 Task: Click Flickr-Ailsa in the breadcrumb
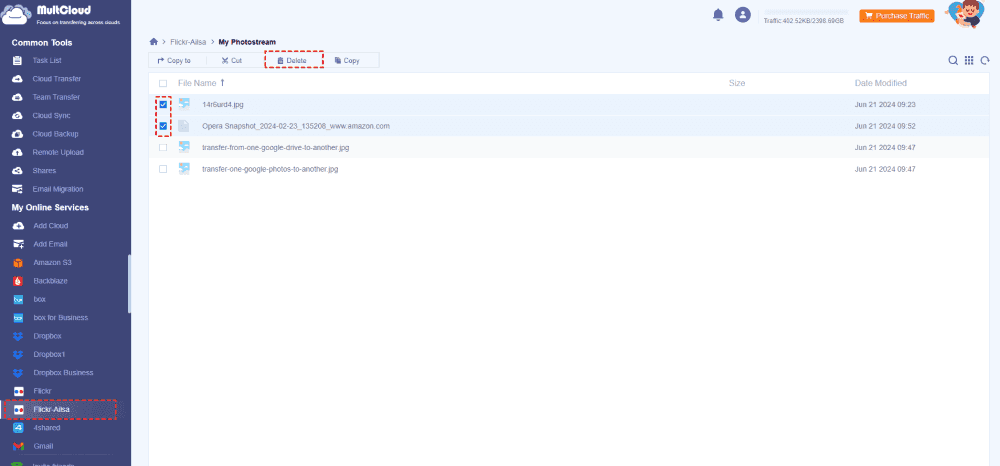click(188, 42)
